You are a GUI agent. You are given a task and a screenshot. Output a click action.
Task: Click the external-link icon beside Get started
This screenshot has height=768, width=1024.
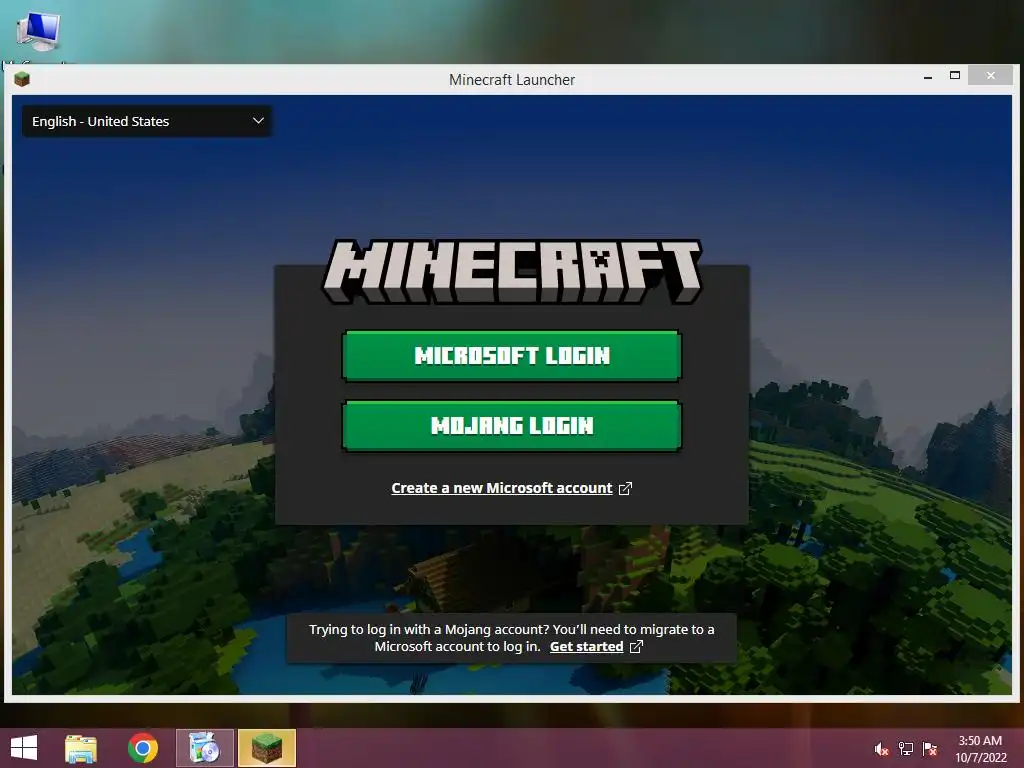point(636,647)
